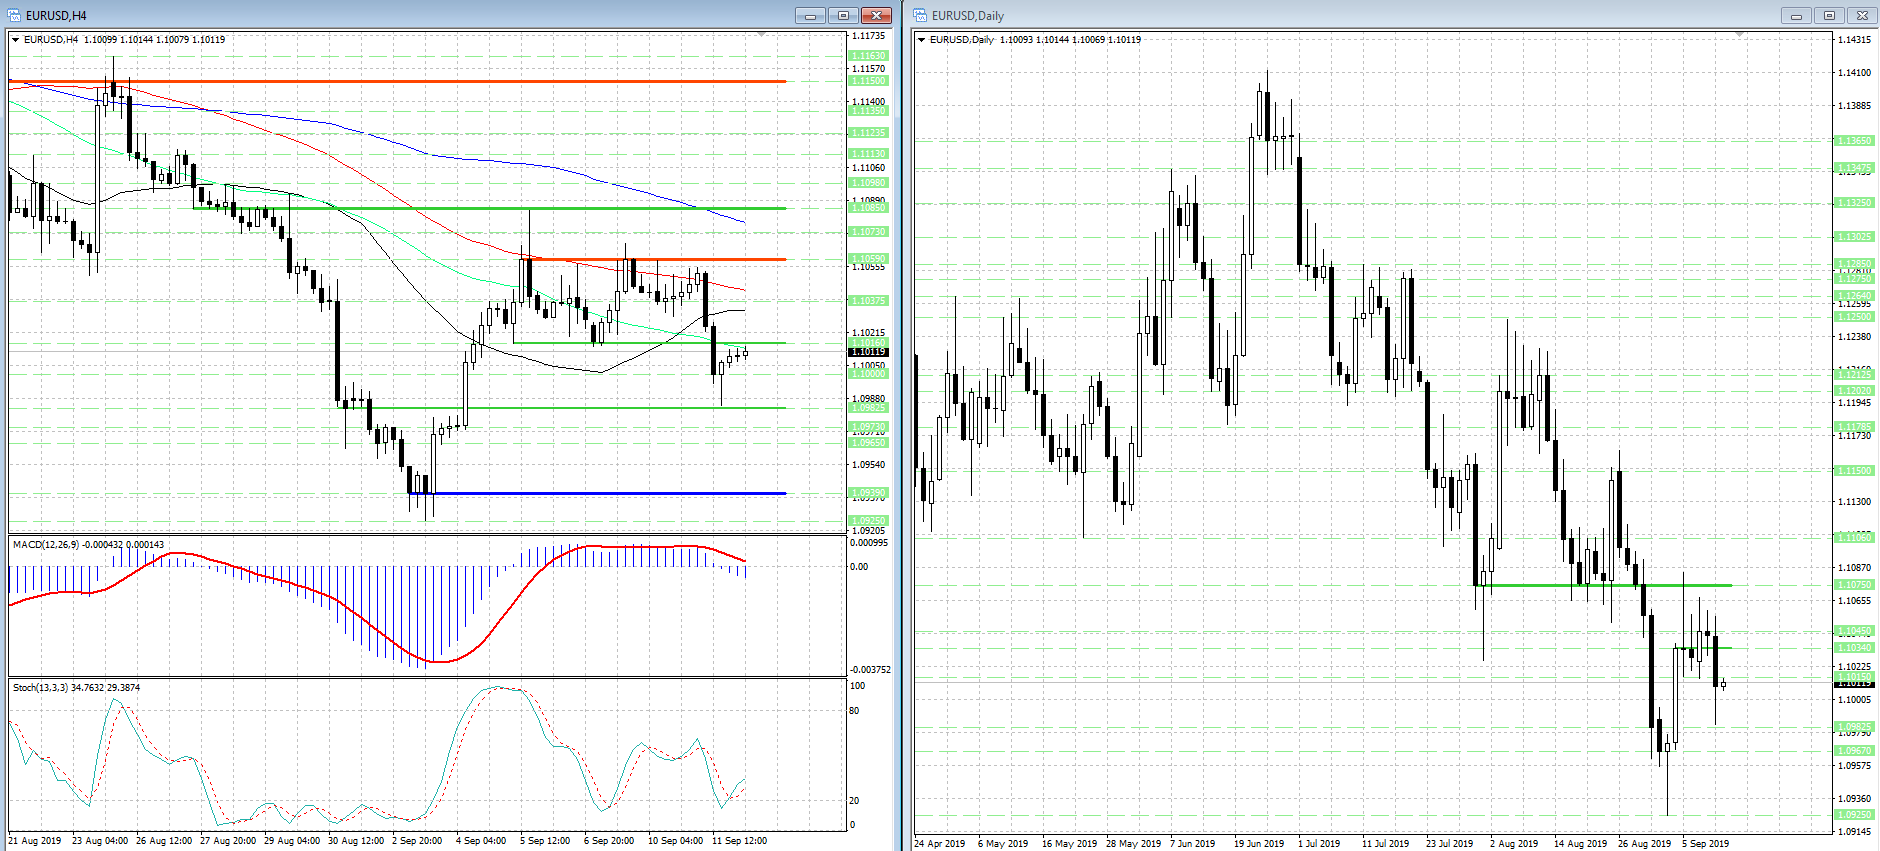Close the EURUSD,Daily chart window
The image size is (1880, 851).
(x=1862, y=15)
